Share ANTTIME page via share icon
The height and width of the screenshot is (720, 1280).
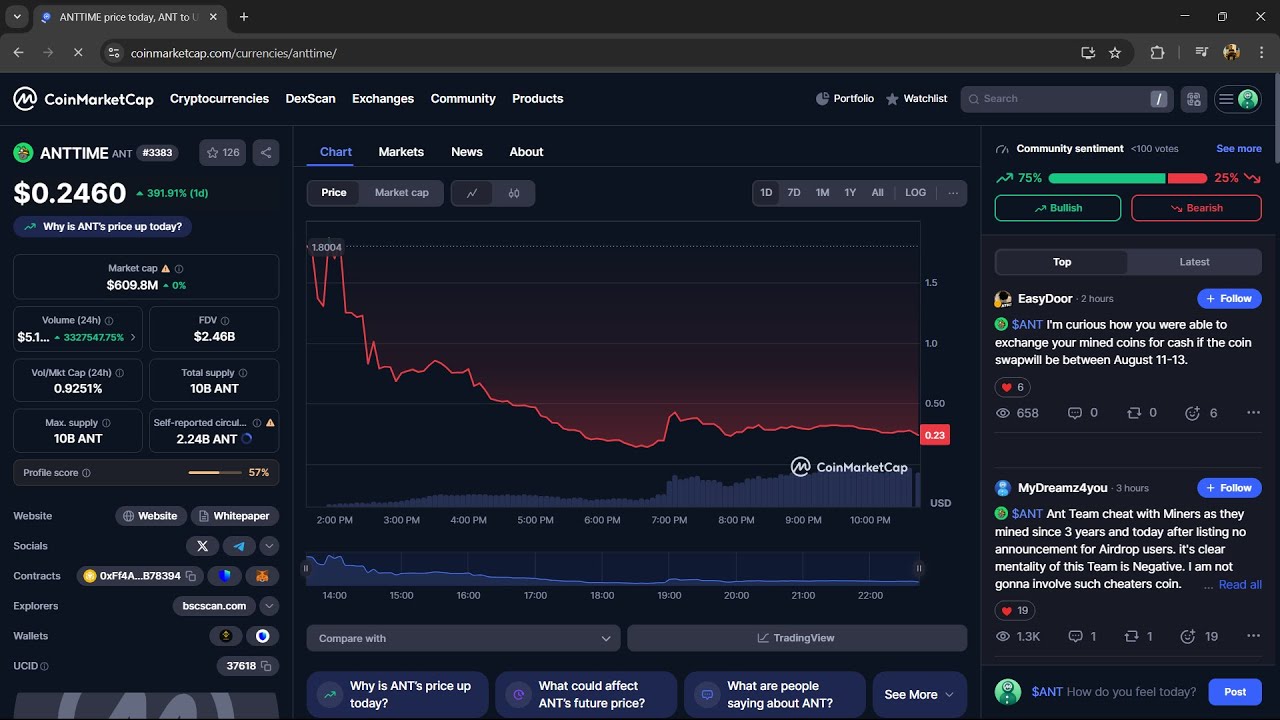coord(266,153)
